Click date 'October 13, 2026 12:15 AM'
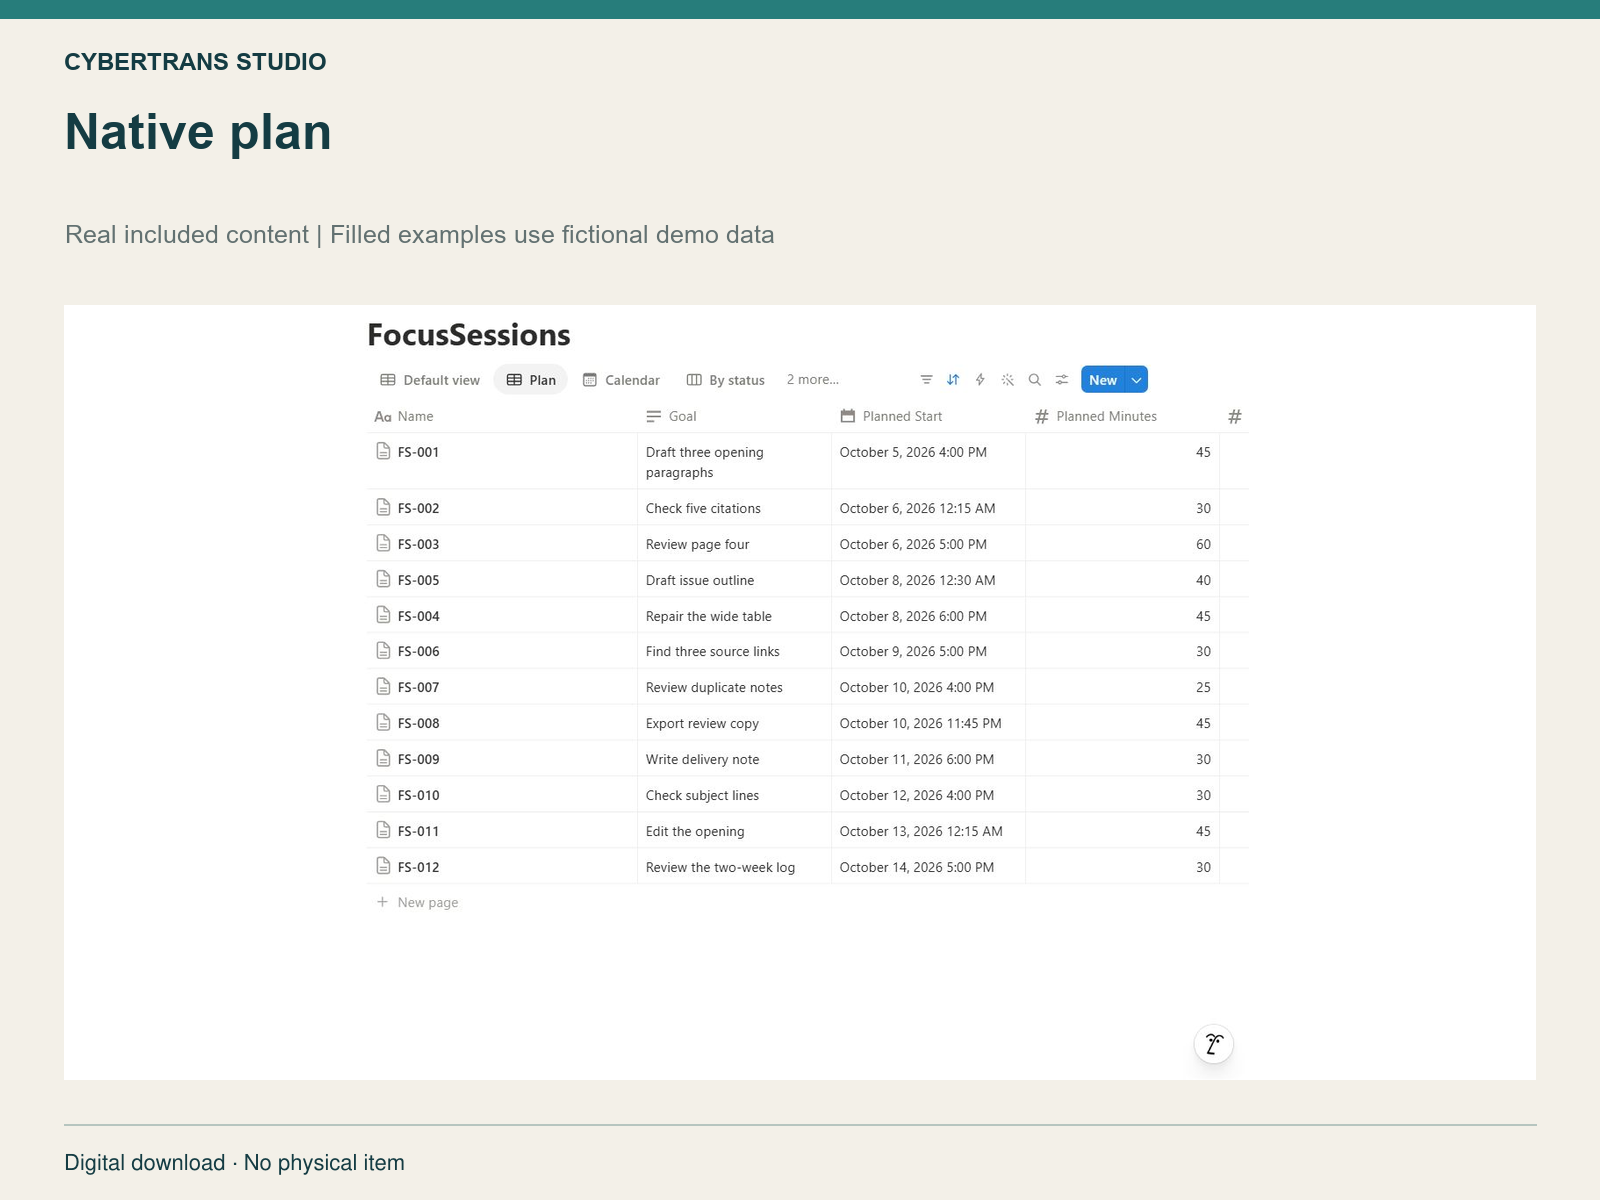1600x1200 pixels. pos(921,831)
